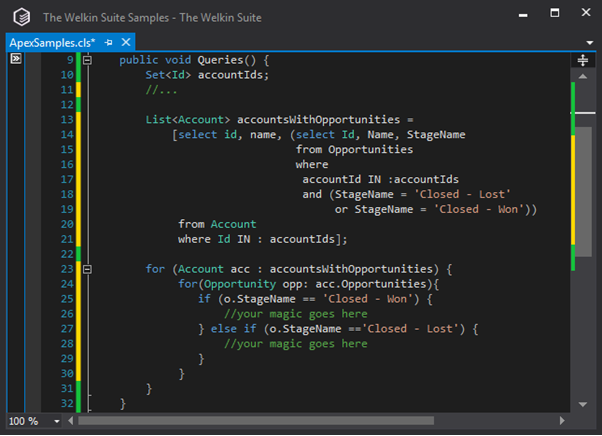This screenshot has height=436, width=602.
Task: Collapse the for-loop block at line 23
Action: coord(87,269)
